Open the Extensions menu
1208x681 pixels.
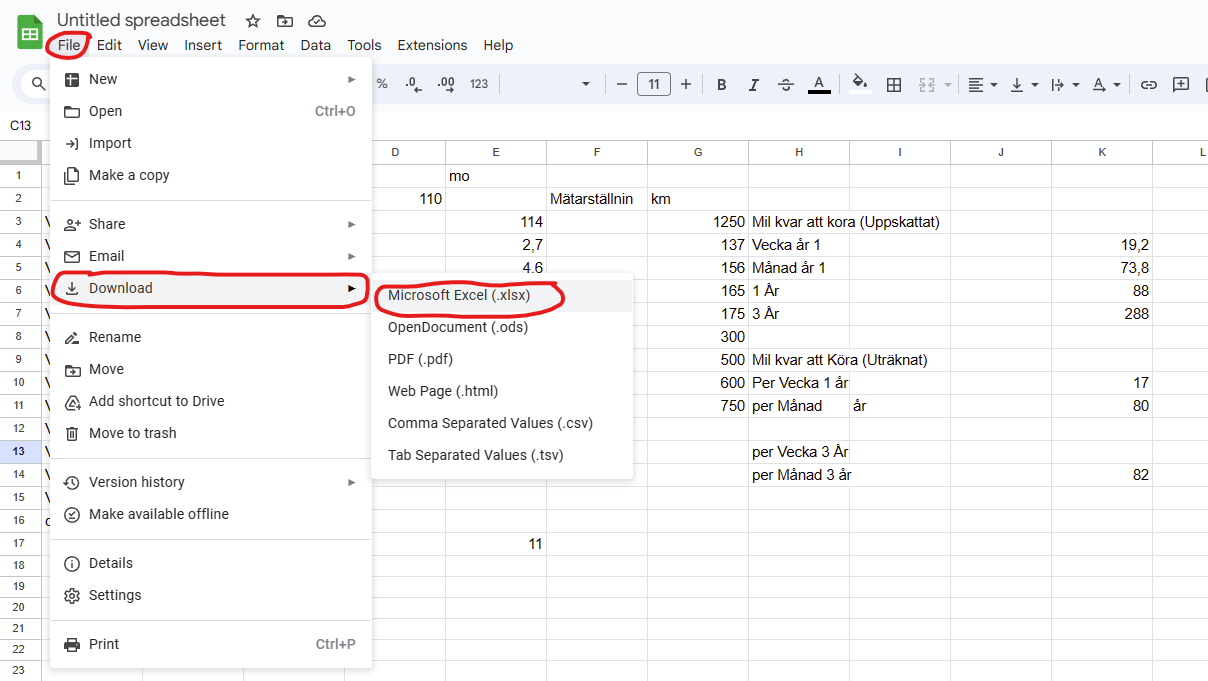[x=432, y=45]
